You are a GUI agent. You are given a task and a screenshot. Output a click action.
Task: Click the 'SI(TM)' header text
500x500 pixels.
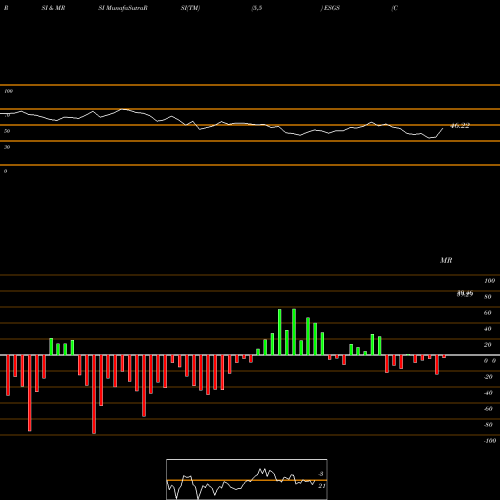190,8
